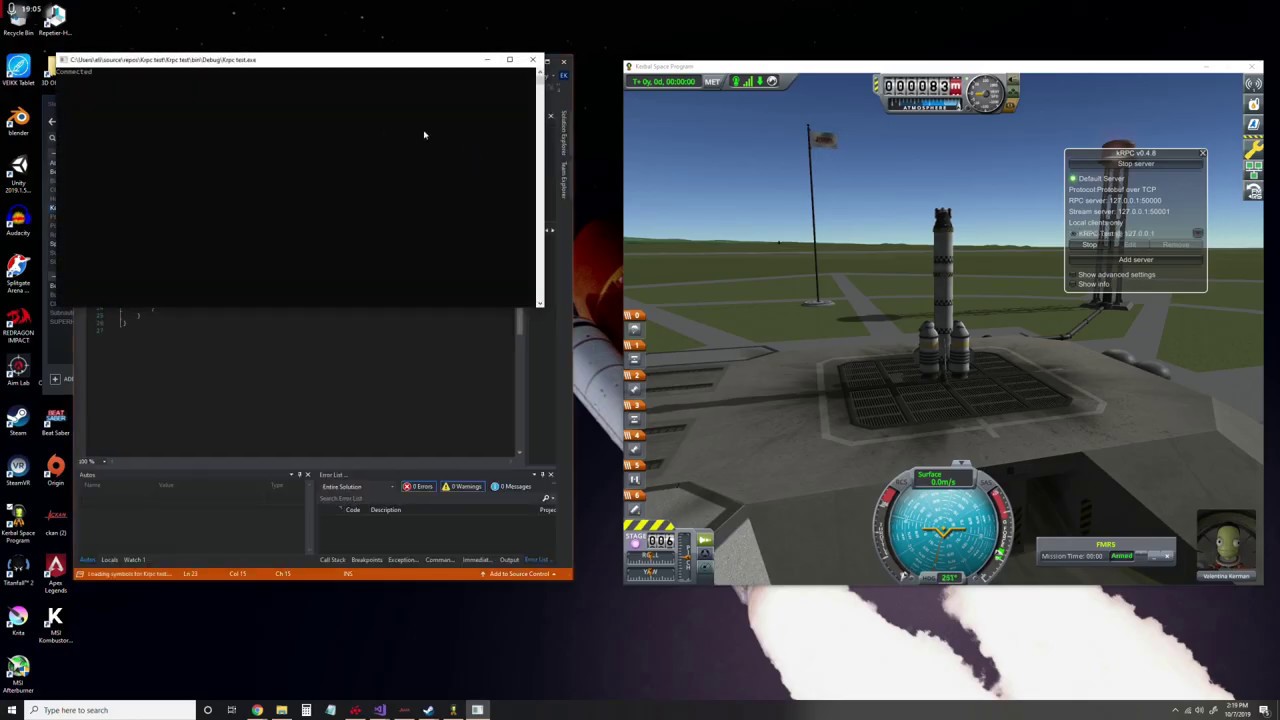Toggle the RCS indicator on the navball
This screenshot has width=1280, height=720.
[901, 482]
